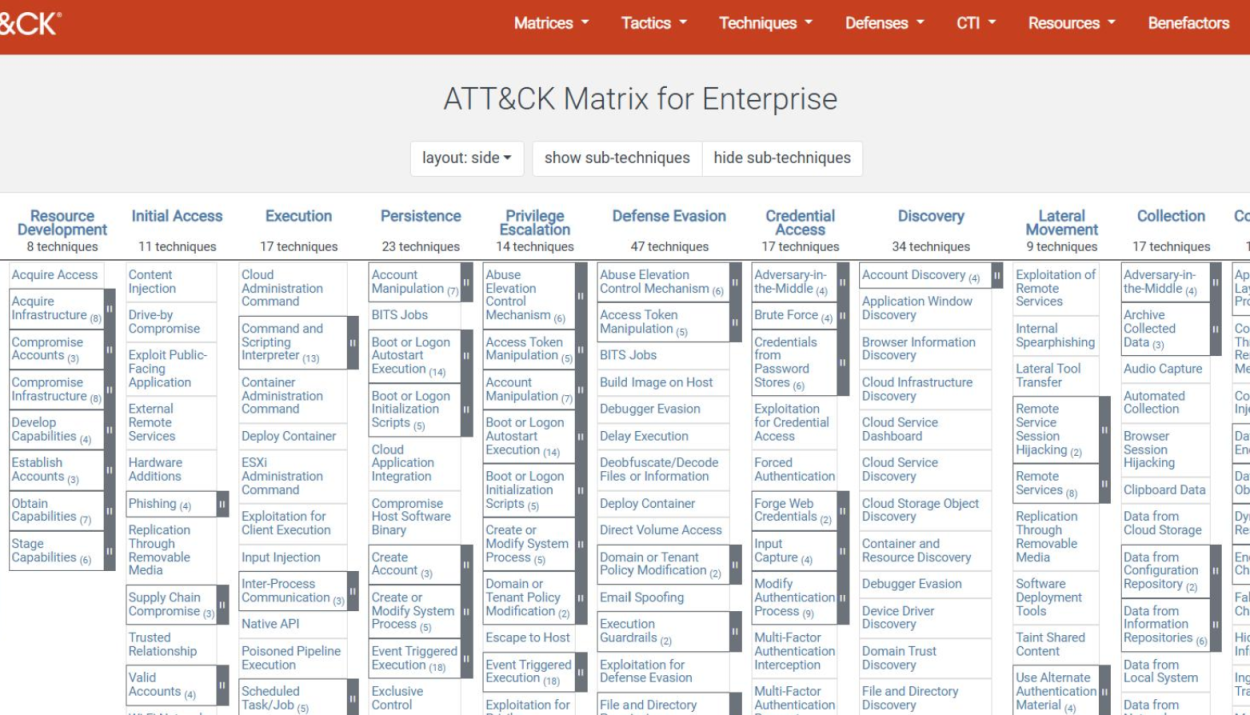1250x715 pixels.
Task: Expand Brute Force sub-techniques handle
Action: coord(843,316)
